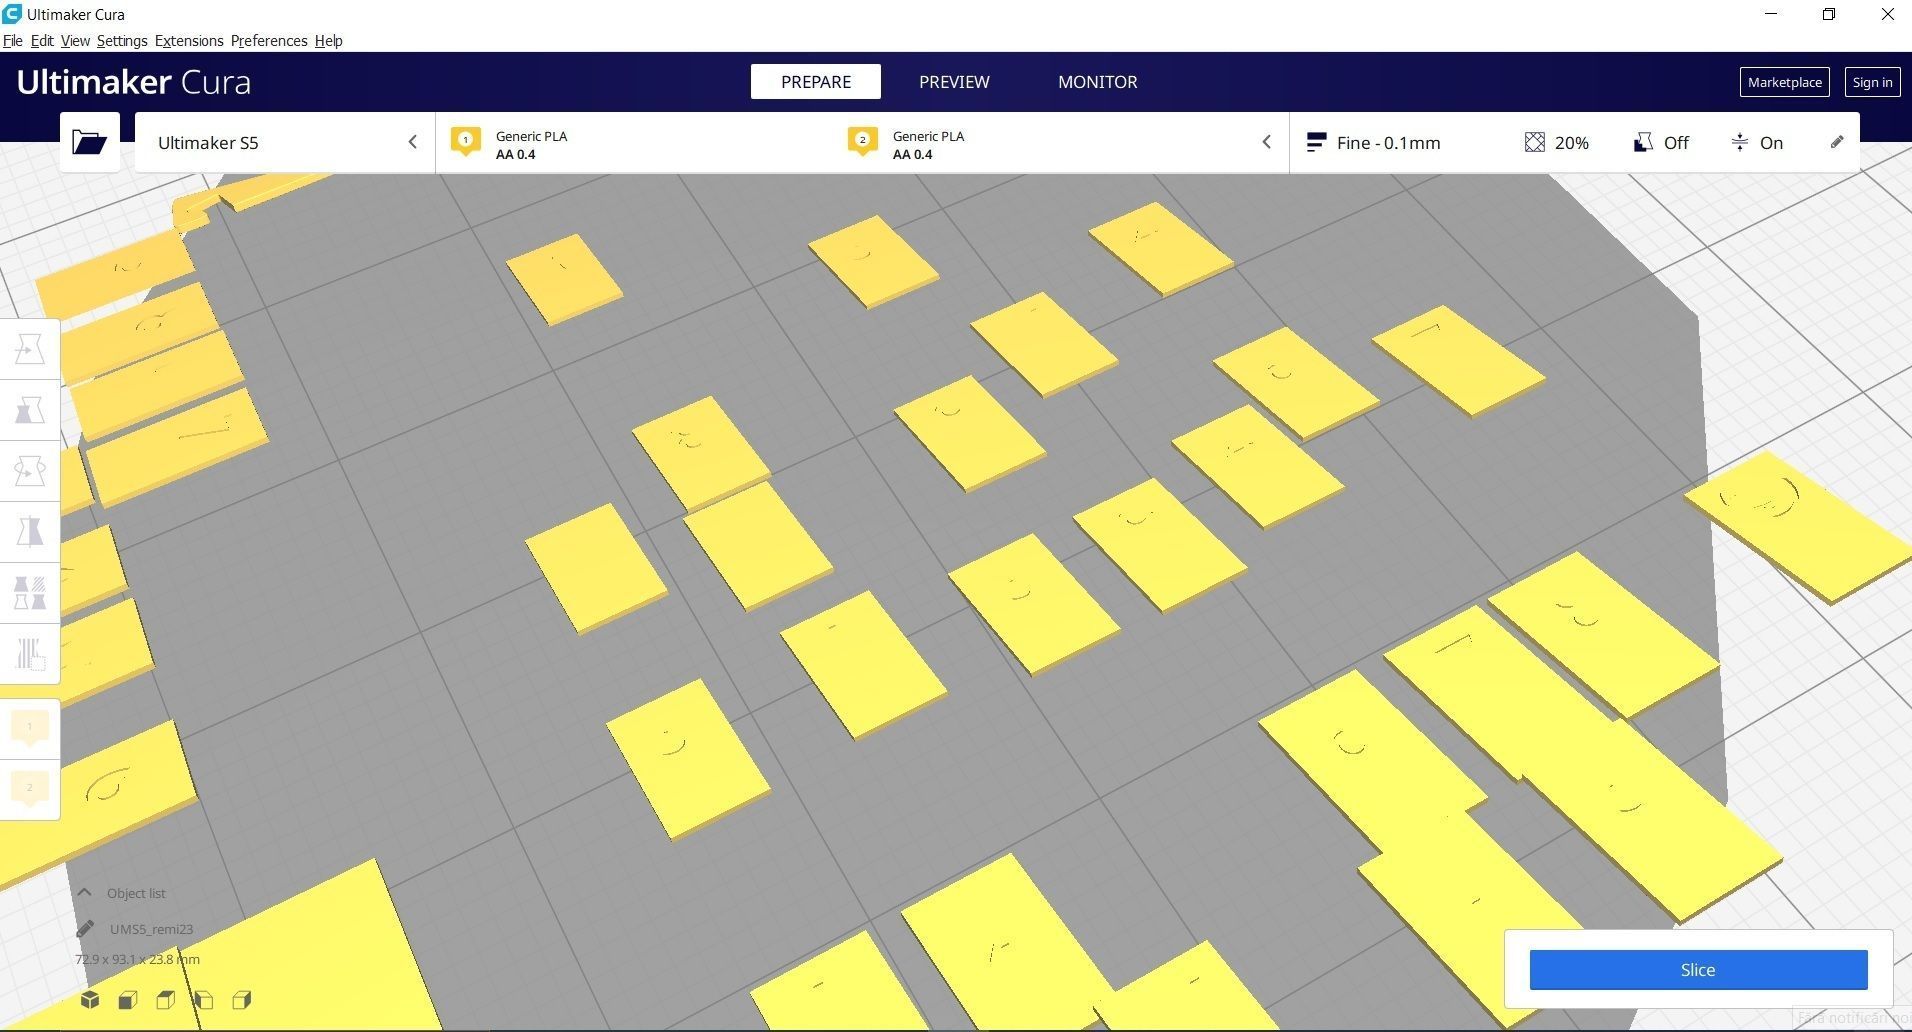Select the Scale tool
This screenshot has width=1912, height=1032.
pos(30,410)
